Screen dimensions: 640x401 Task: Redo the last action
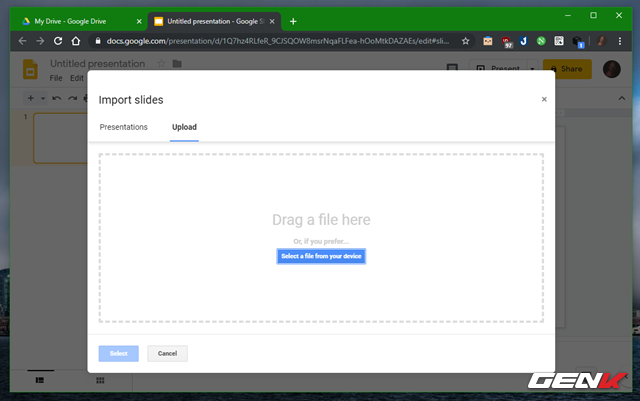click(72, 98)
